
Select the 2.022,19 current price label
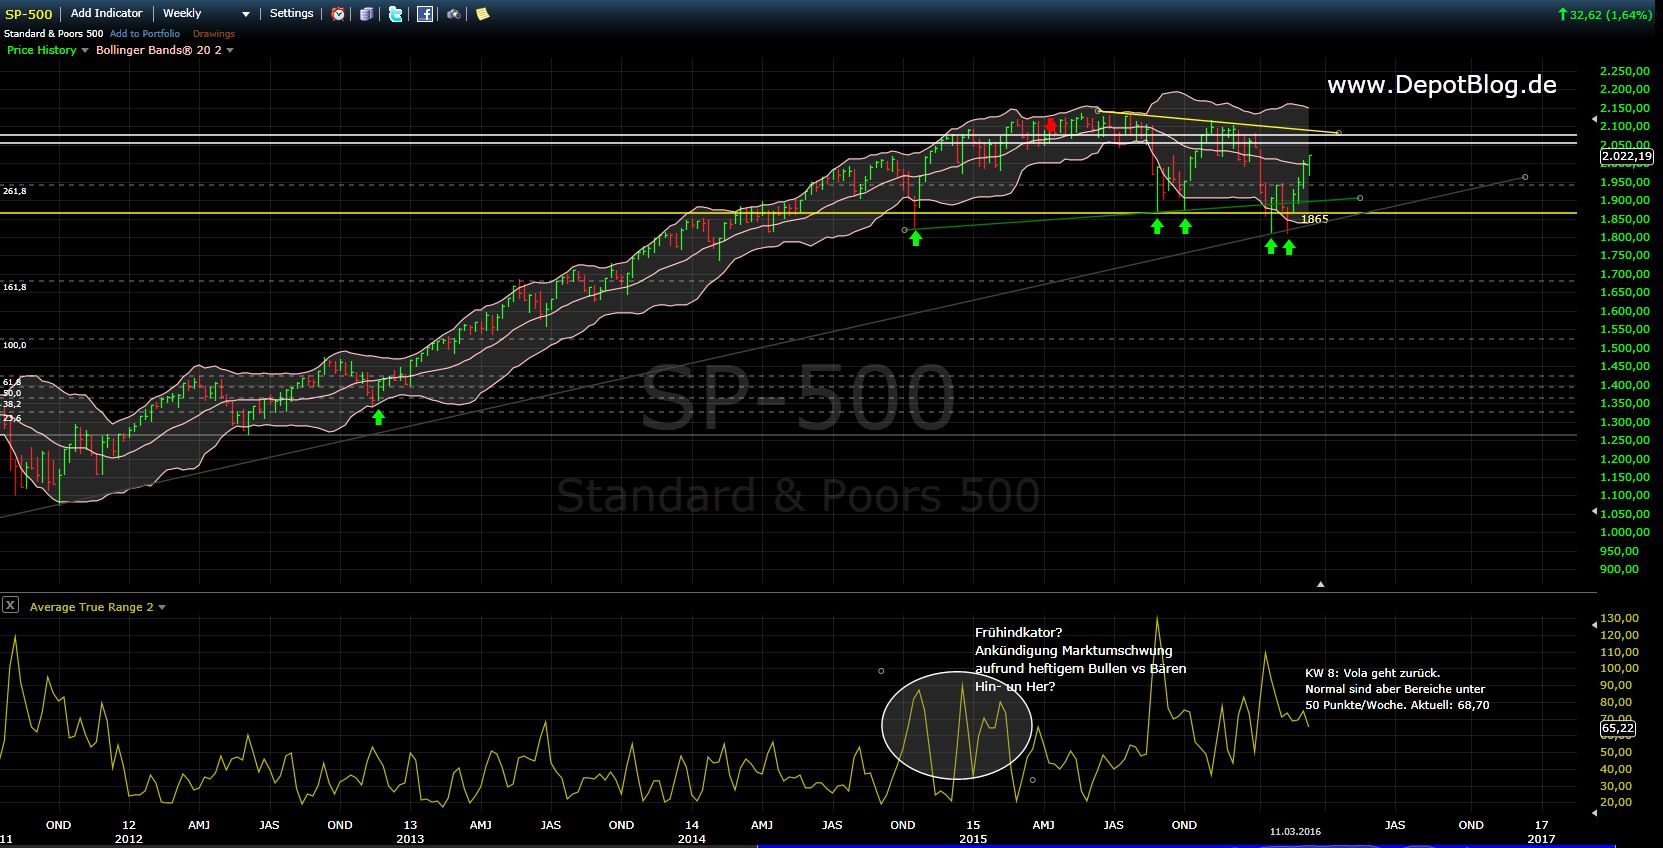click(1626, 156)
